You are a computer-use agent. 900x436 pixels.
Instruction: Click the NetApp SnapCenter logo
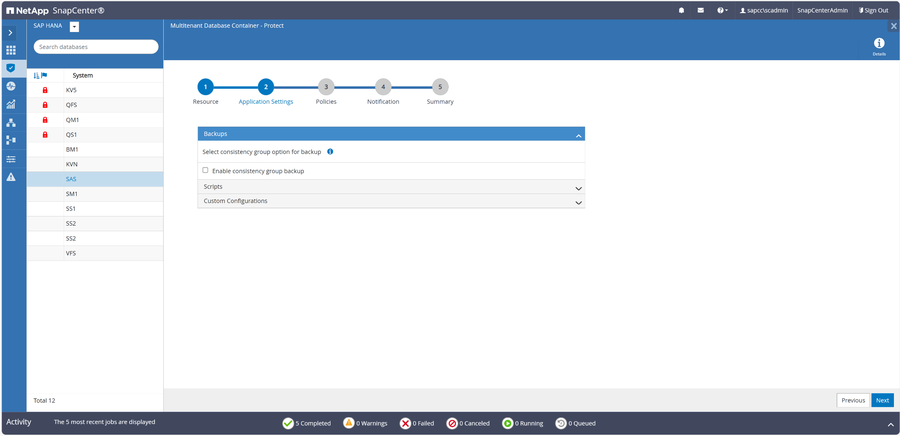(x=55, y=10)
